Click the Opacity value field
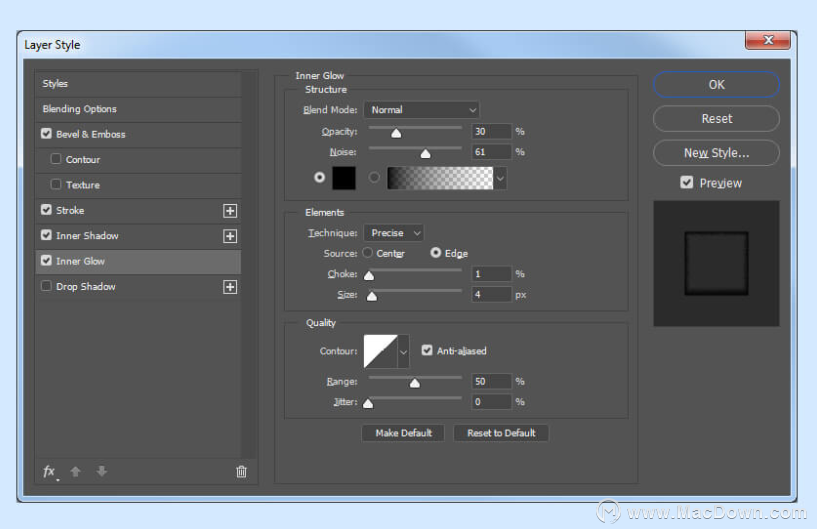 click(x=491, y=131)
